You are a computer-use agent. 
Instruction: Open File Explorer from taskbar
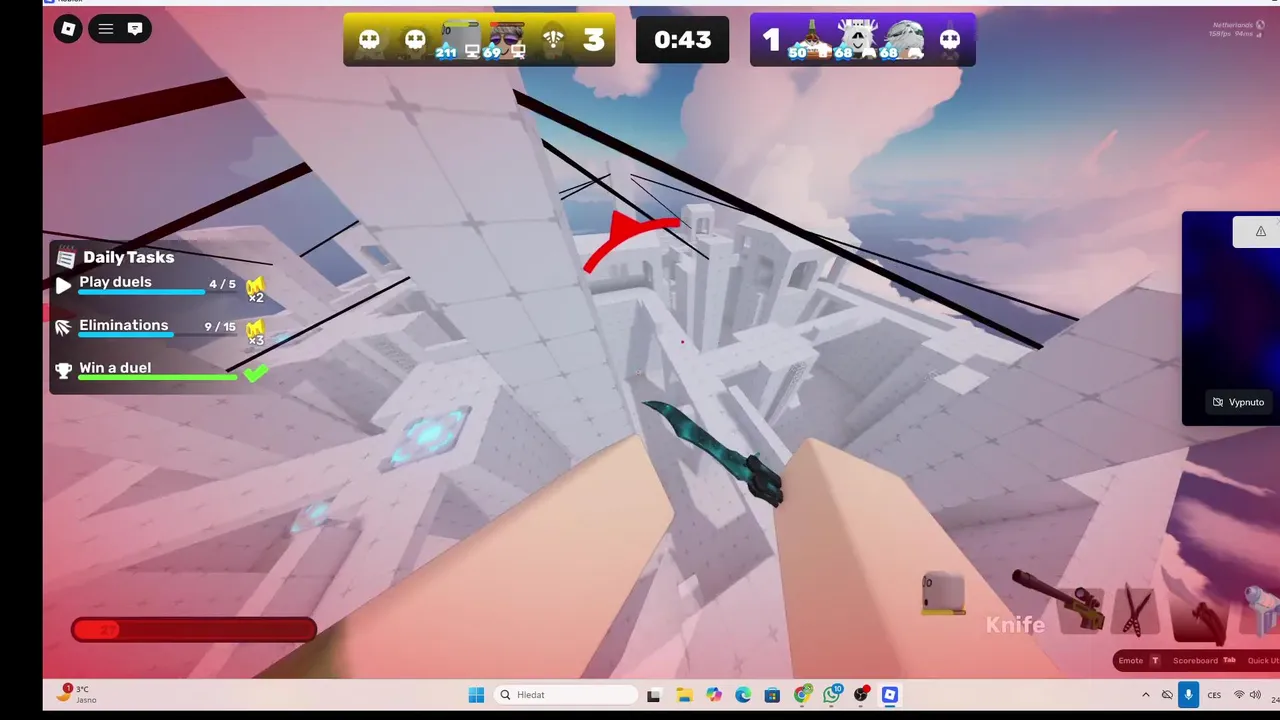(x=684, y=695)
